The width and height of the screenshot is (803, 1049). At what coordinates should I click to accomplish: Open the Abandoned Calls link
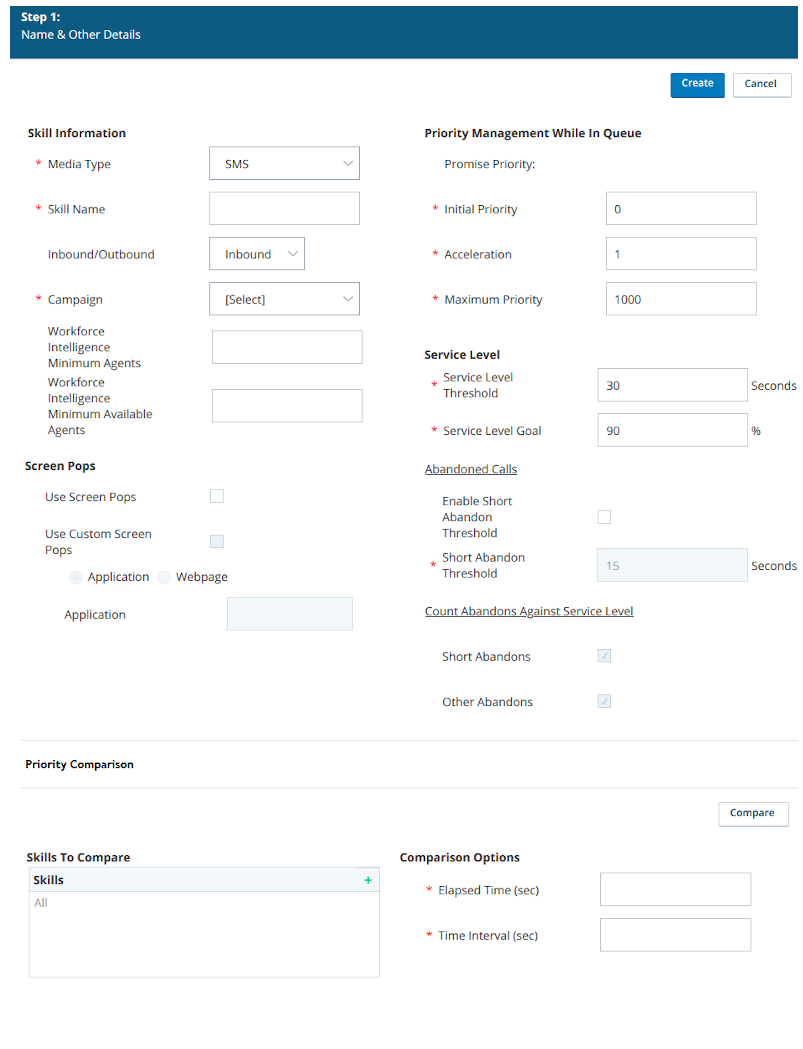[470, 468]
